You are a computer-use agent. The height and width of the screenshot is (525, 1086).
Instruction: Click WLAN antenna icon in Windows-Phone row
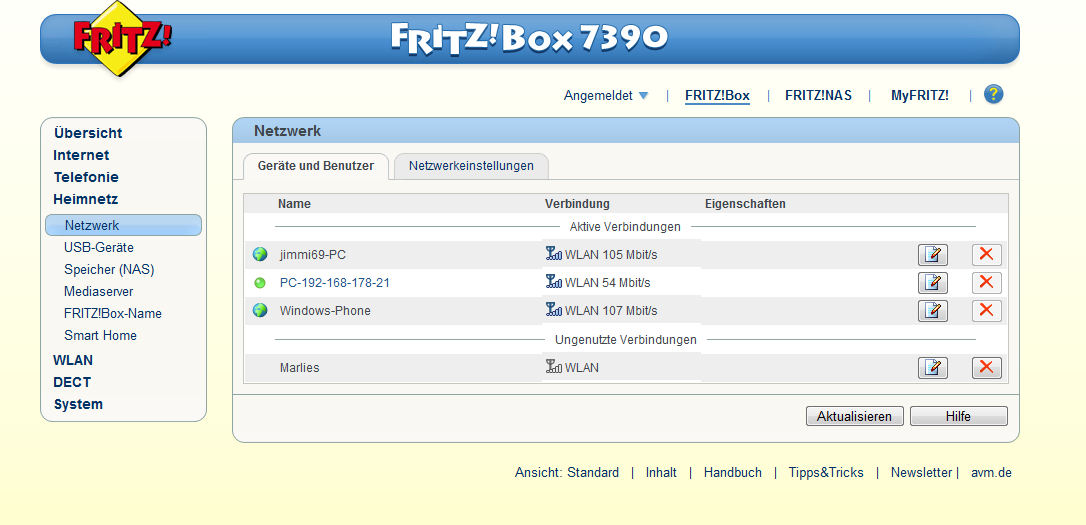(553, 310)
